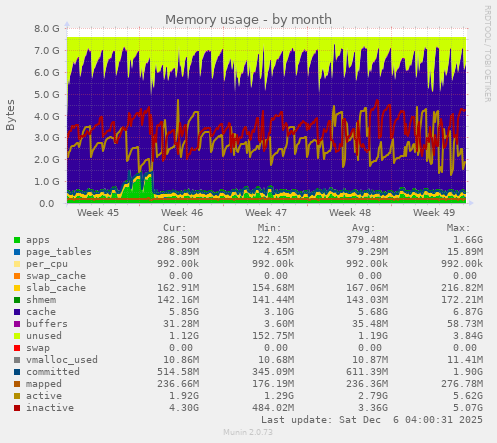The height and width of the screenshot is (443, 497).
Task: Select the 'mapped' legend label
Action: [x=44, y=384]
